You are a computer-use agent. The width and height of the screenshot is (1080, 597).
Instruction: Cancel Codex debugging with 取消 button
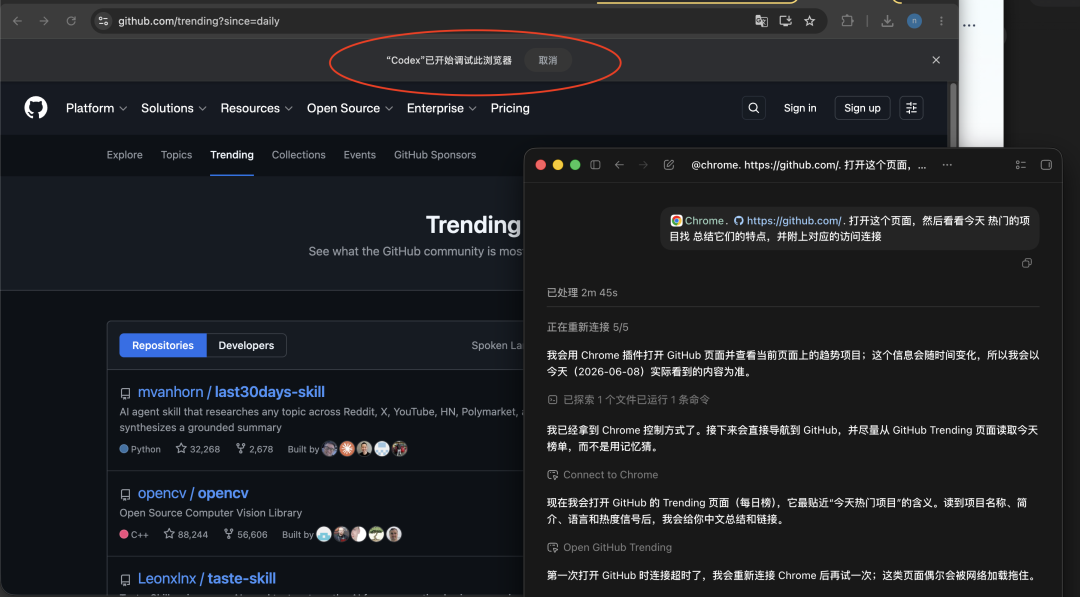(x=548, y=61)
